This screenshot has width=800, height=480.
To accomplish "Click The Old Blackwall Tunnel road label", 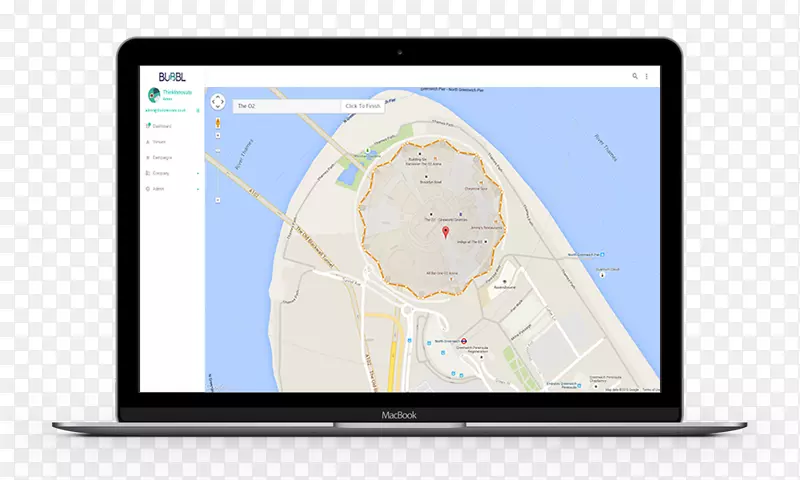I will pos(314,246).
